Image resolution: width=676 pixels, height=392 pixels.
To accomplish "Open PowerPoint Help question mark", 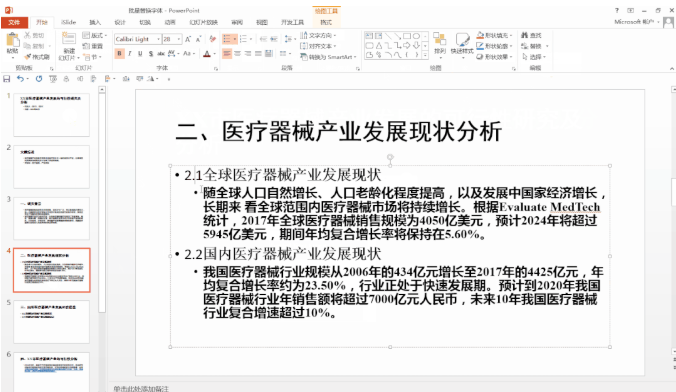I will 617,10.
